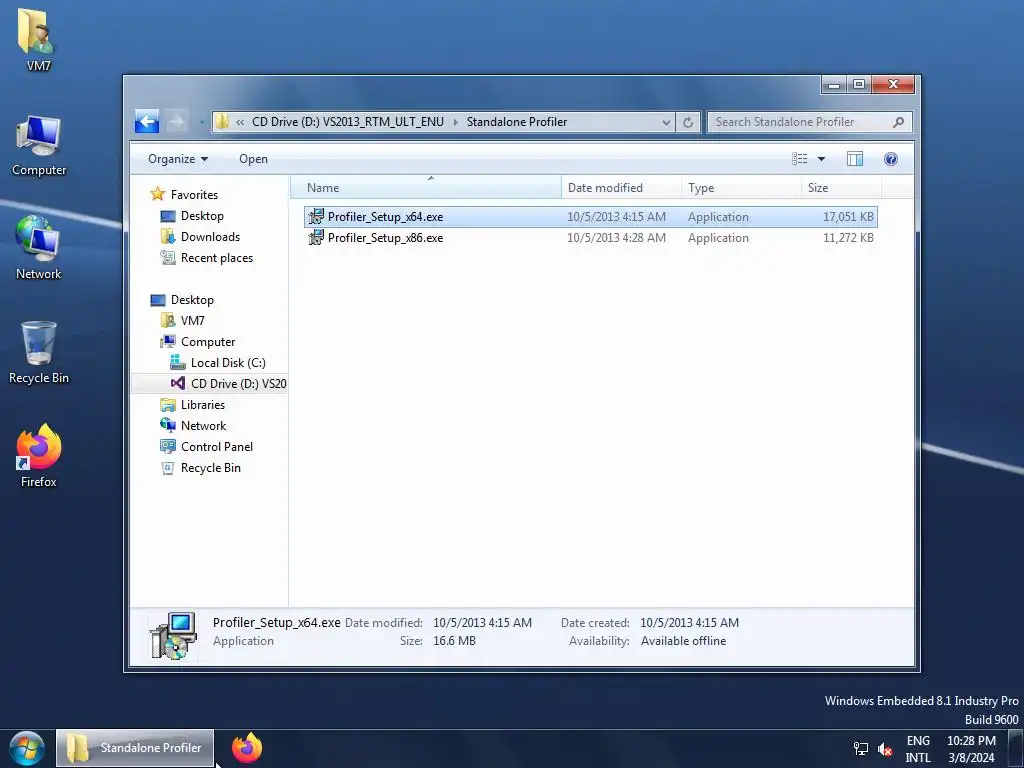Select Favorites in navigation pane
Screen dimensions: 1024x768
pos(194,195)
